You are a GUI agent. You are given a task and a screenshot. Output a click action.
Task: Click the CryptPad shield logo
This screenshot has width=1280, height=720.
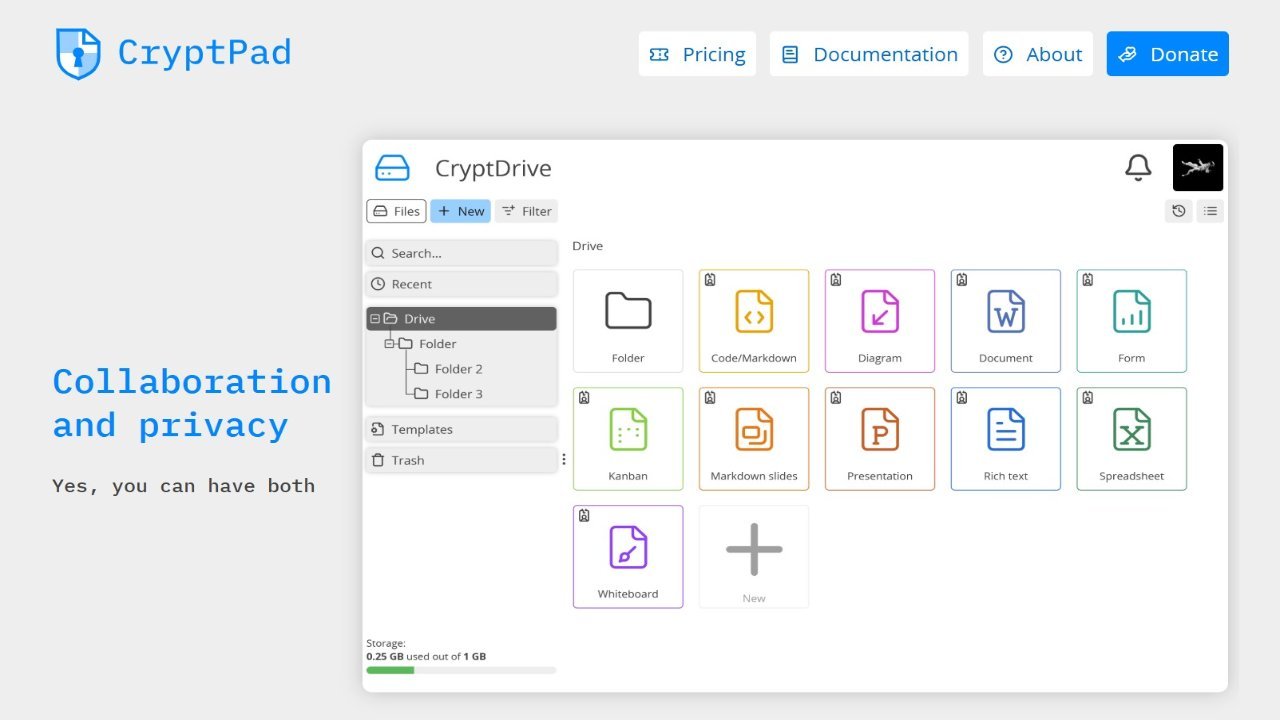[x=78, y=53]
